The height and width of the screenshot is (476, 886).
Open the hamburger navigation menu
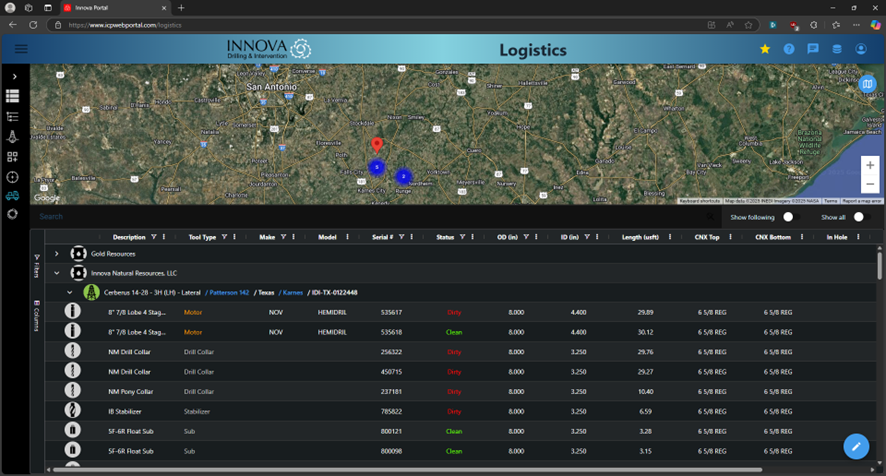click(21, 49)
